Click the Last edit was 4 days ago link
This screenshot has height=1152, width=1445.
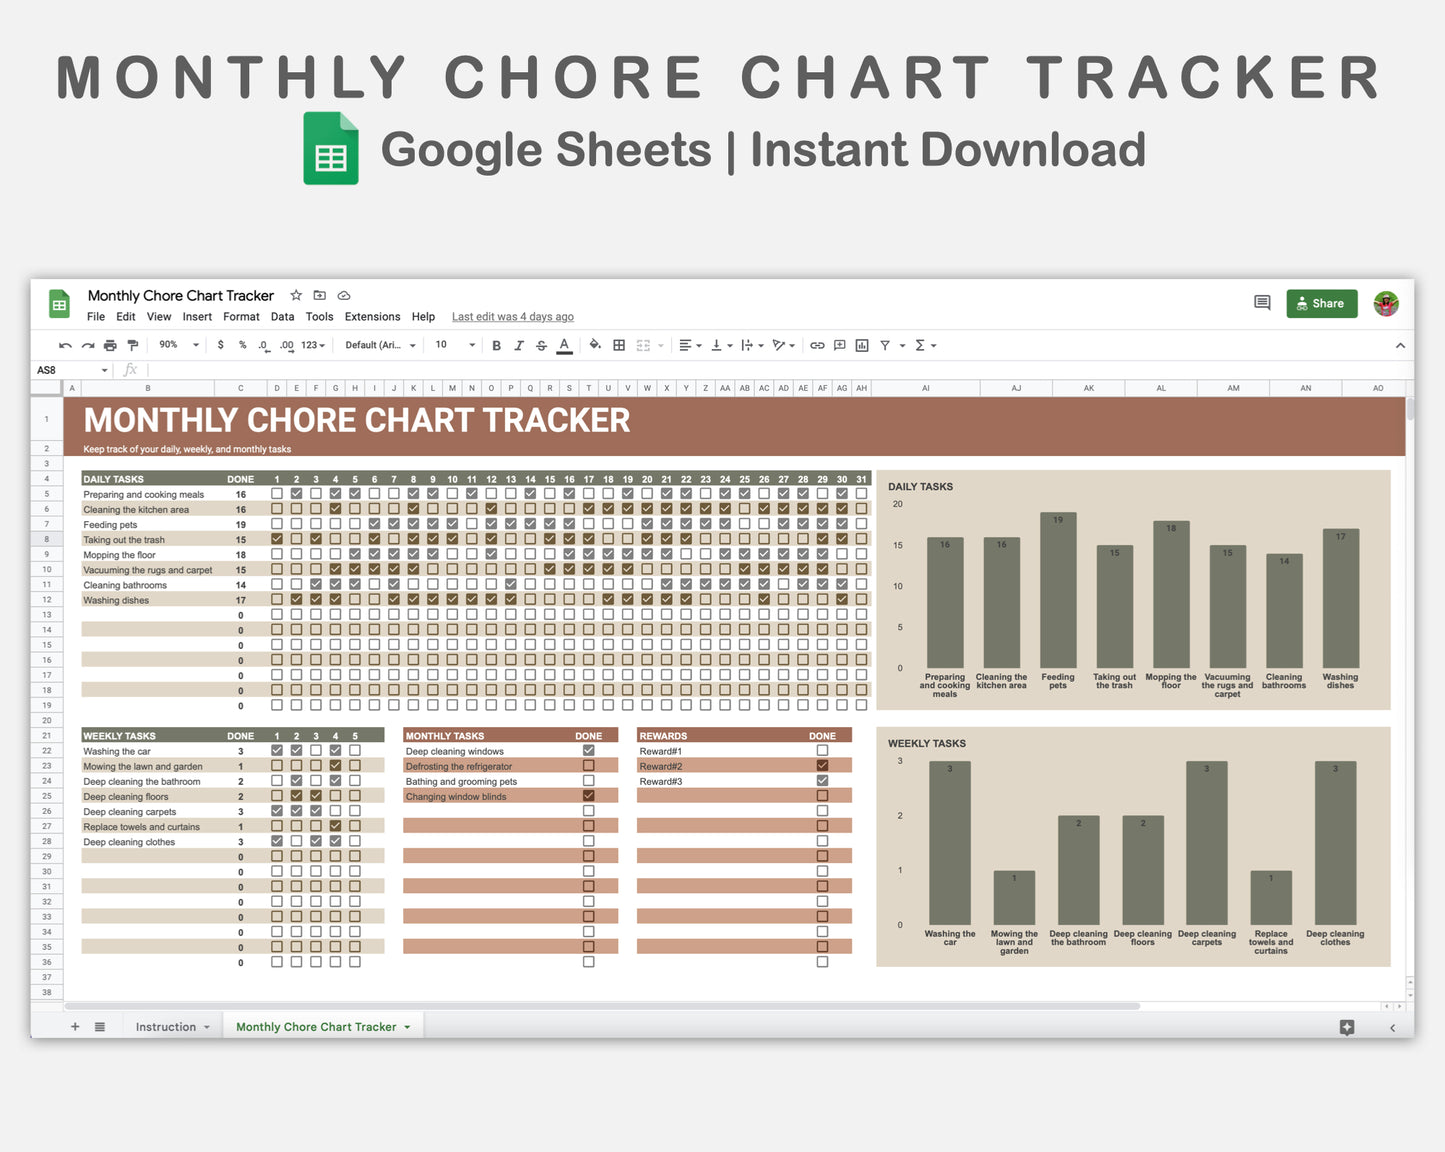pyautogui.click(x=512, y=316)
